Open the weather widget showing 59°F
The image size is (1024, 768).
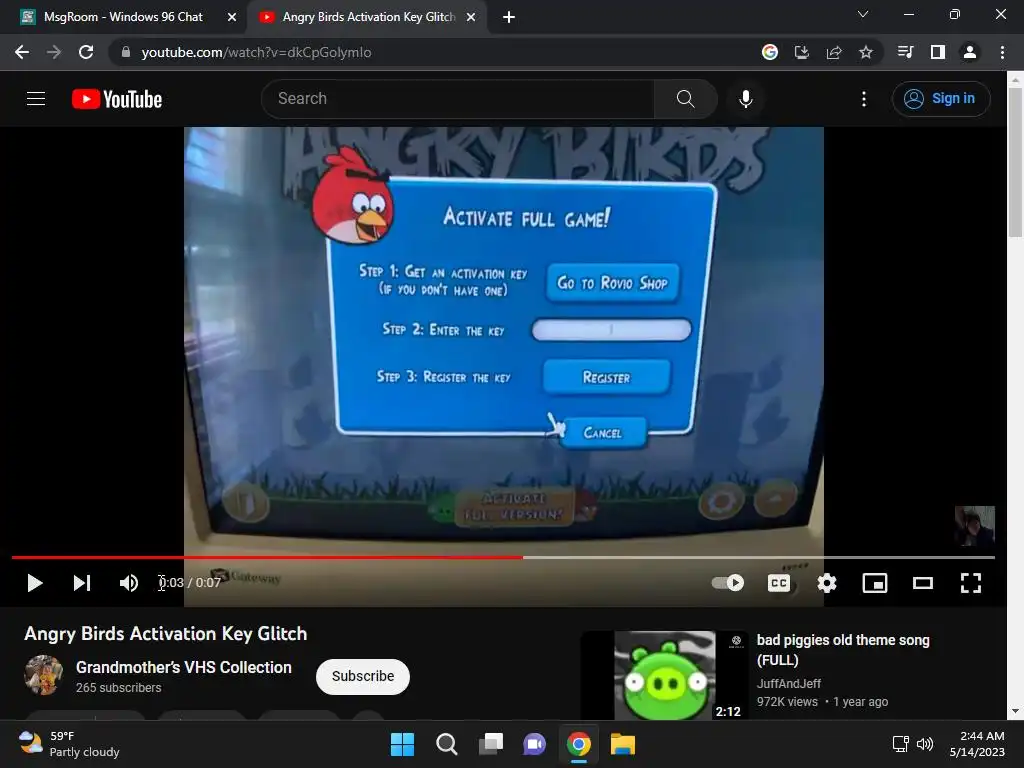coord(69,744)
